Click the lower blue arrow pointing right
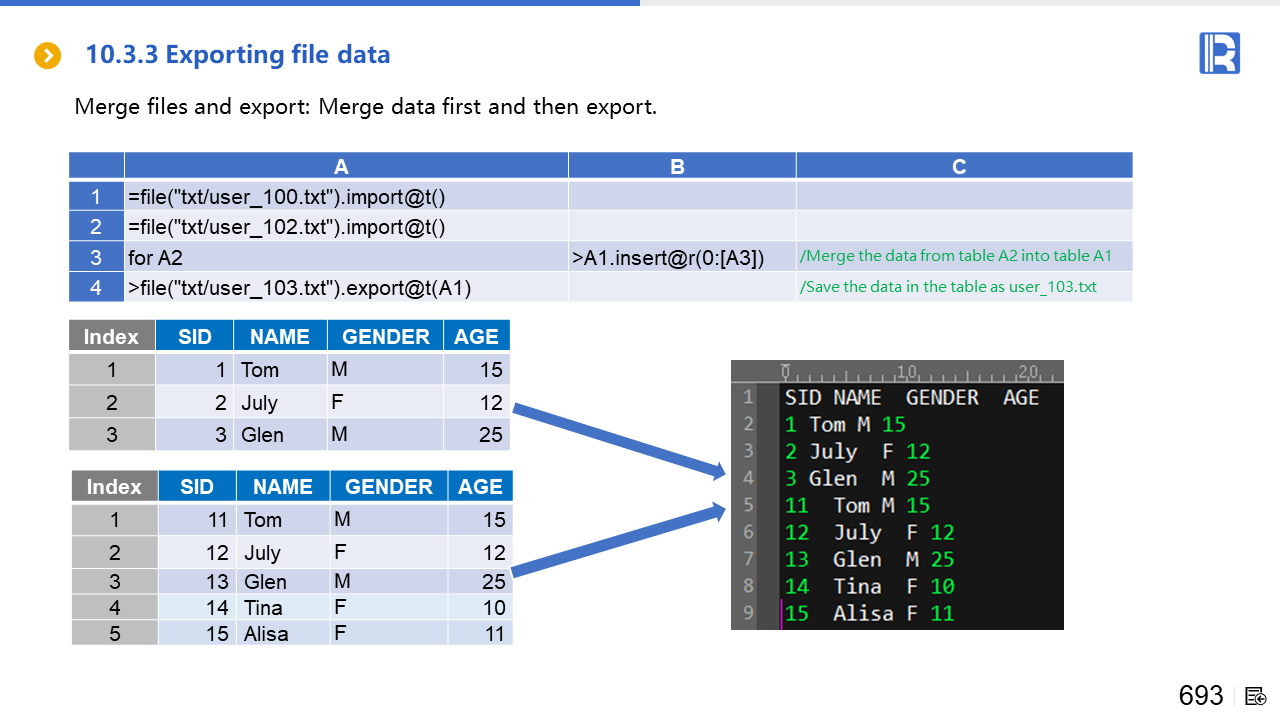Screen dimensions: 1280x720 pos(619,541)
